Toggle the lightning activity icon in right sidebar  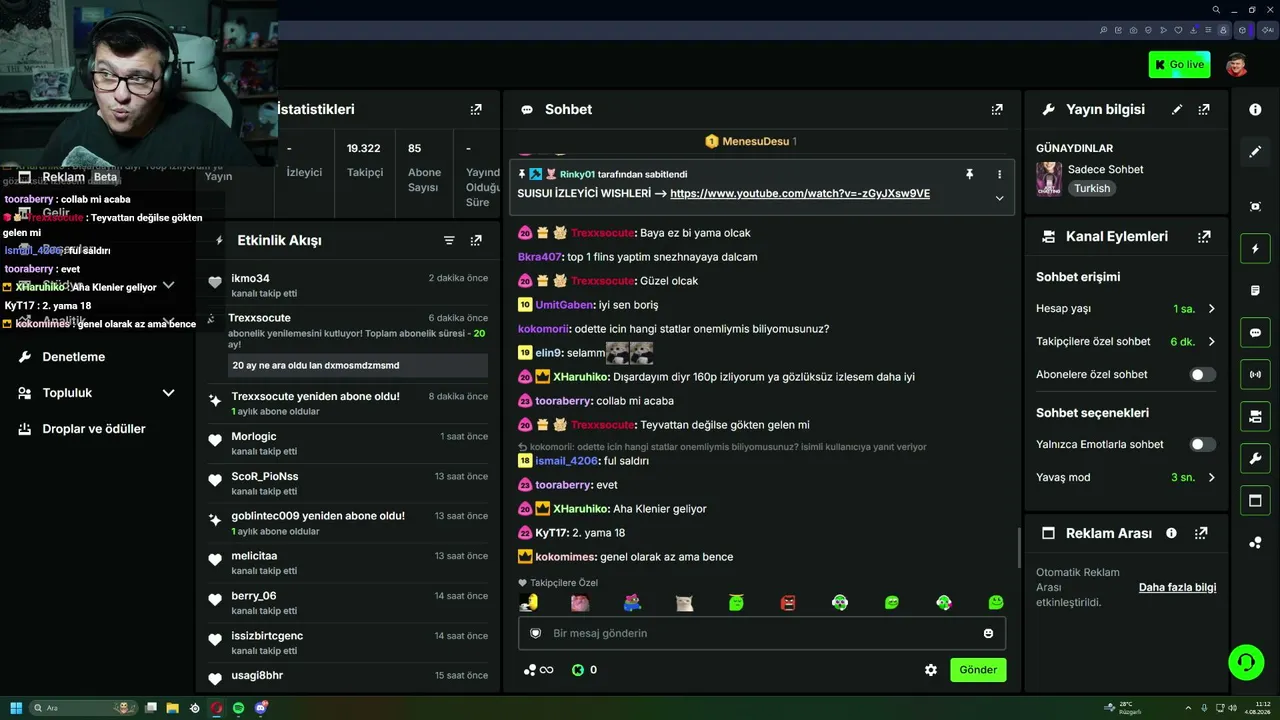click(1255, 248)
